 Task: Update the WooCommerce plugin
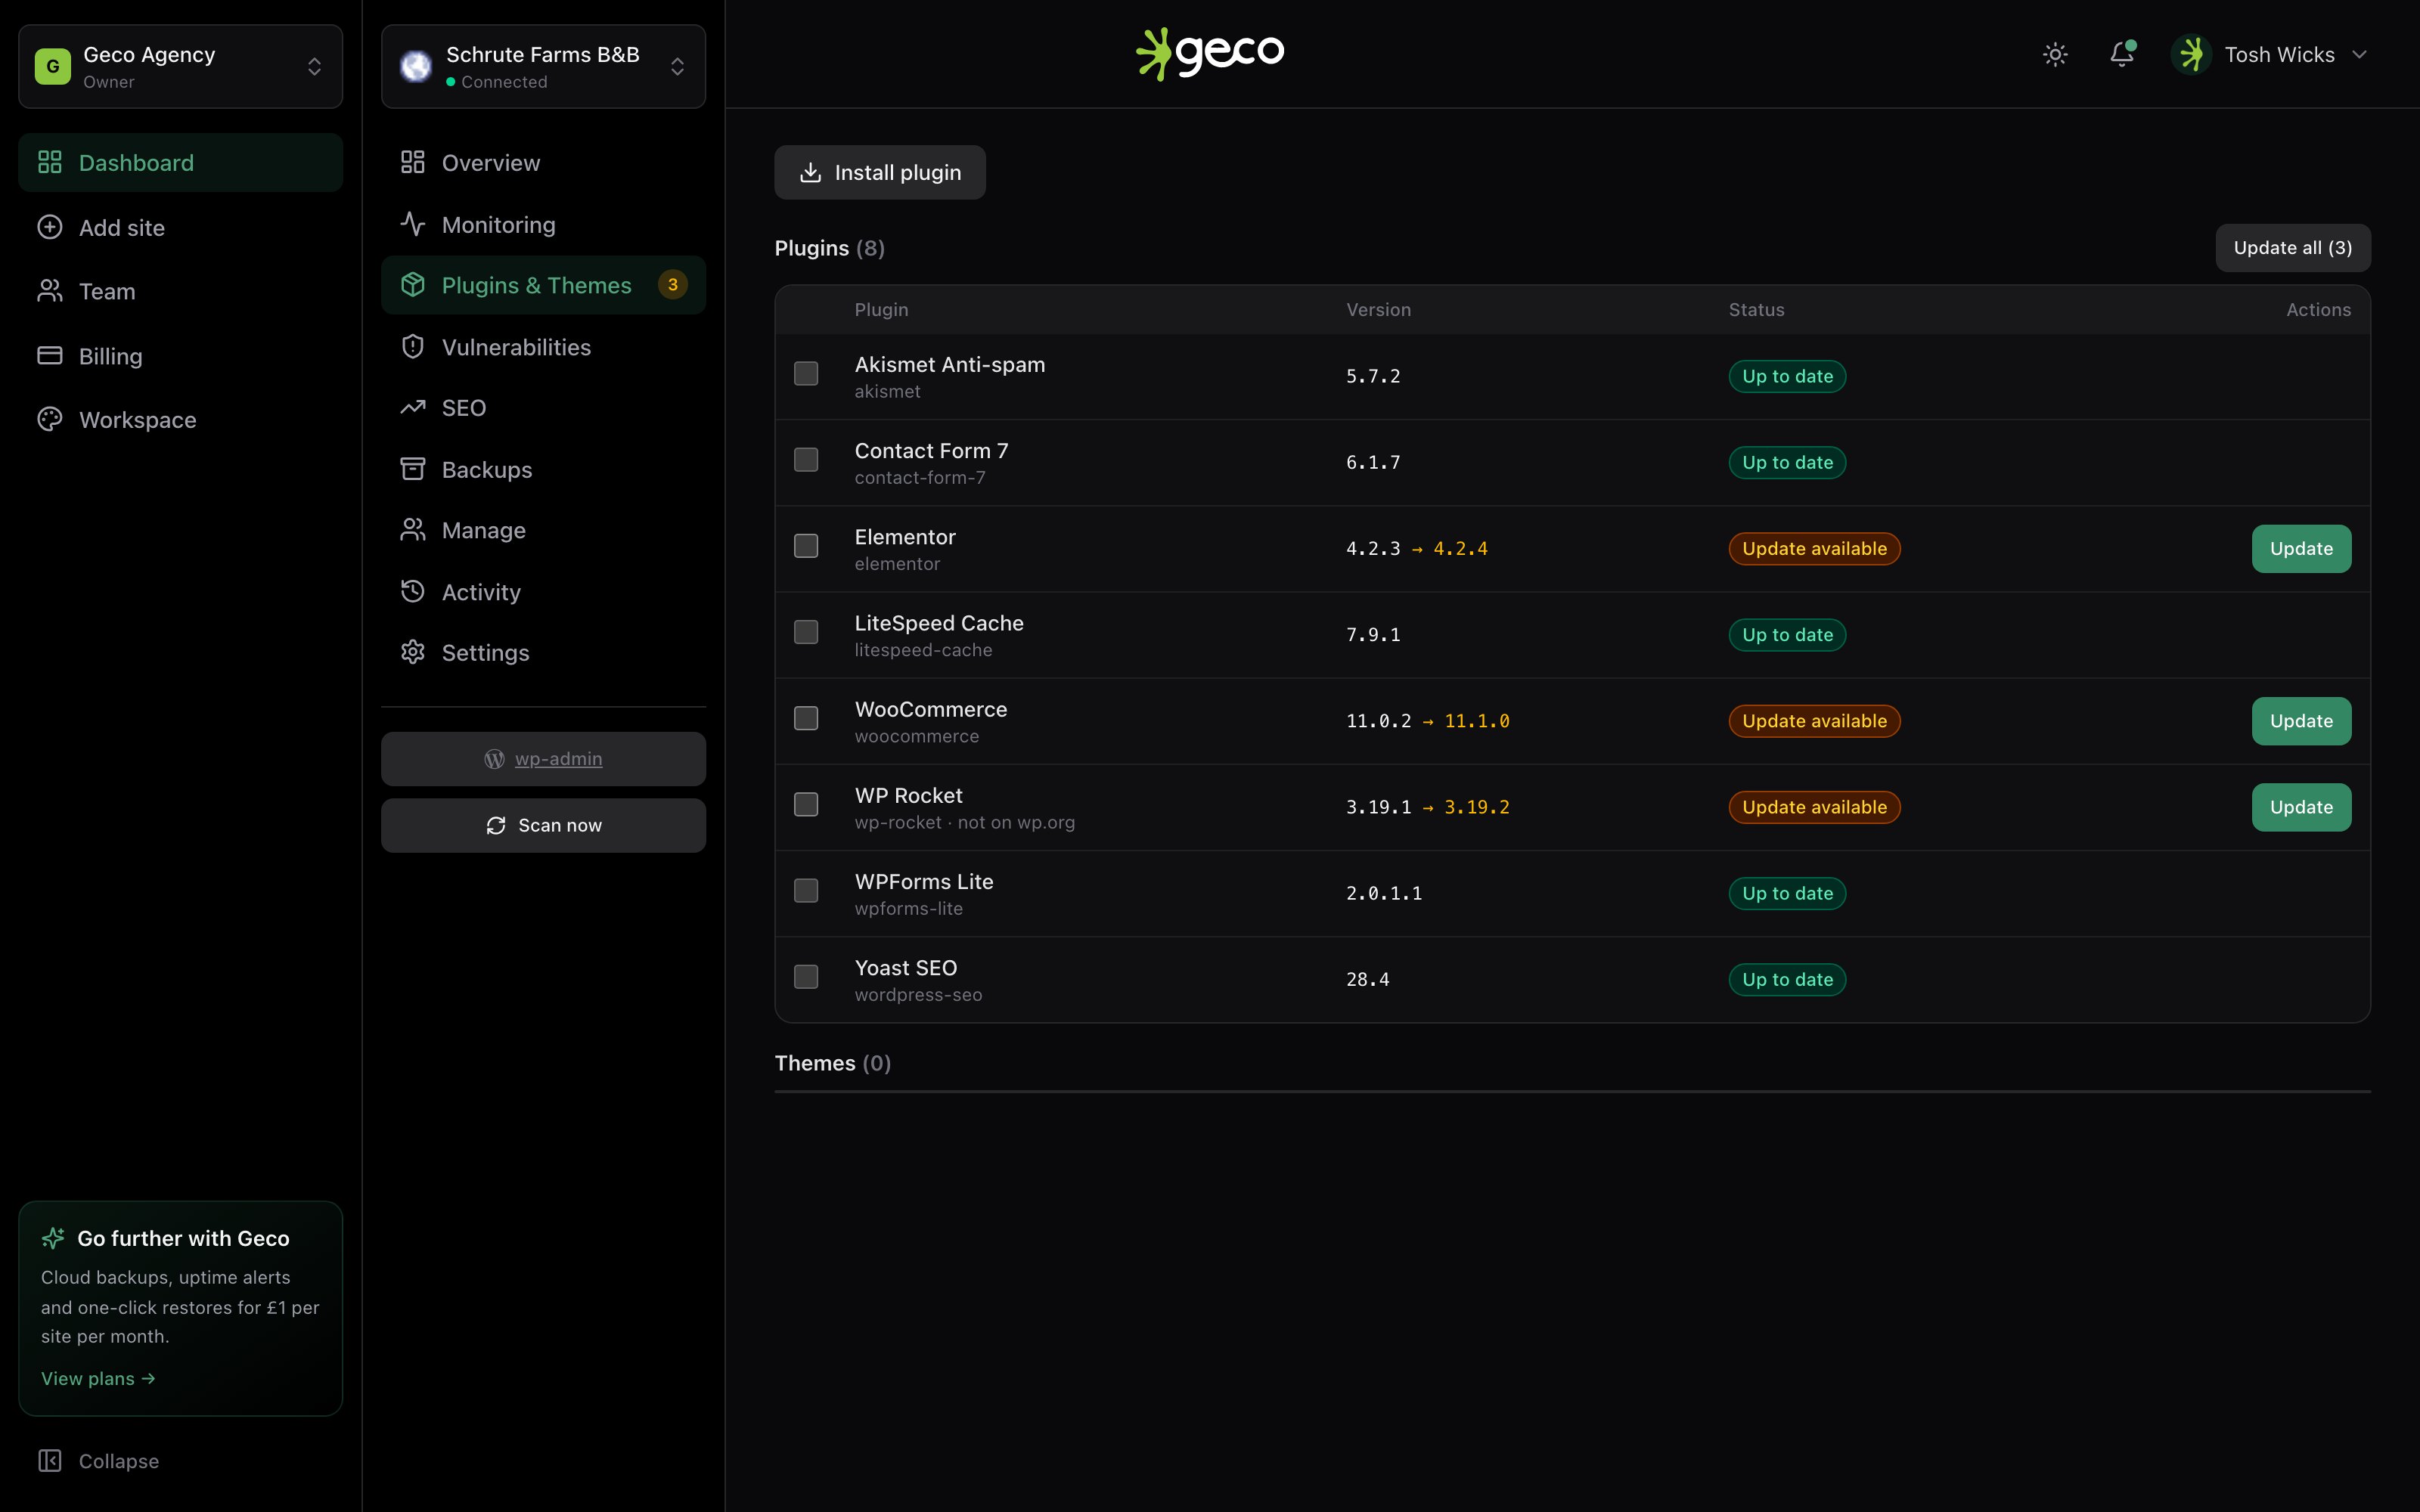pyautogui.click(x=2301, y=721)
